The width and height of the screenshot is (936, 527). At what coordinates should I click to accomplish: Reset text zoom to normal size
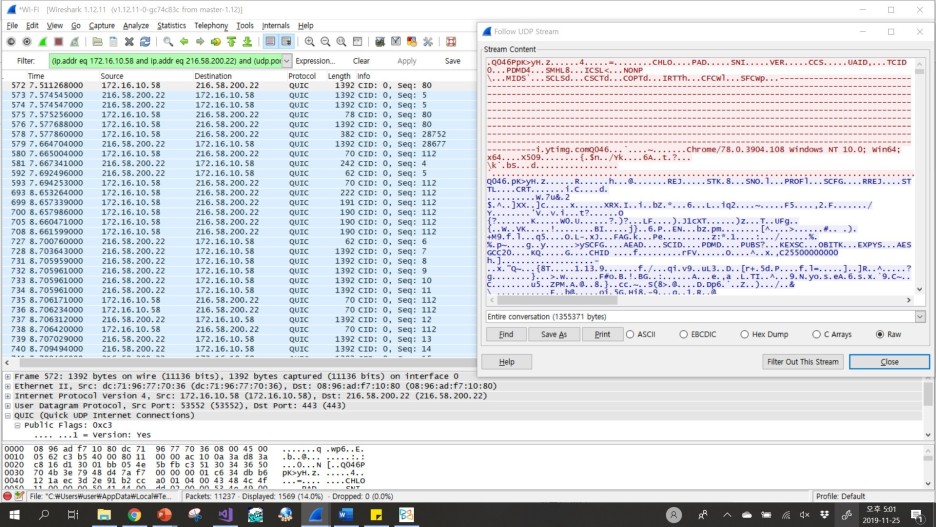(x=341, y=42)
